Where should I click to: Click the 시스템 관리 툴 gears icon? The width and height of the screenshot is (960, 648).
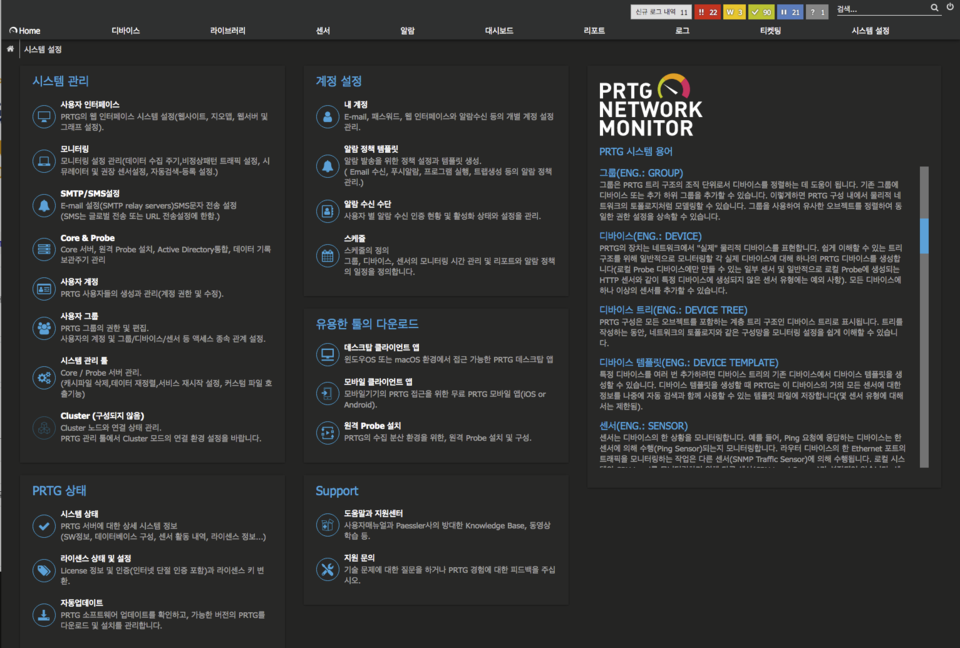(44, 378)
